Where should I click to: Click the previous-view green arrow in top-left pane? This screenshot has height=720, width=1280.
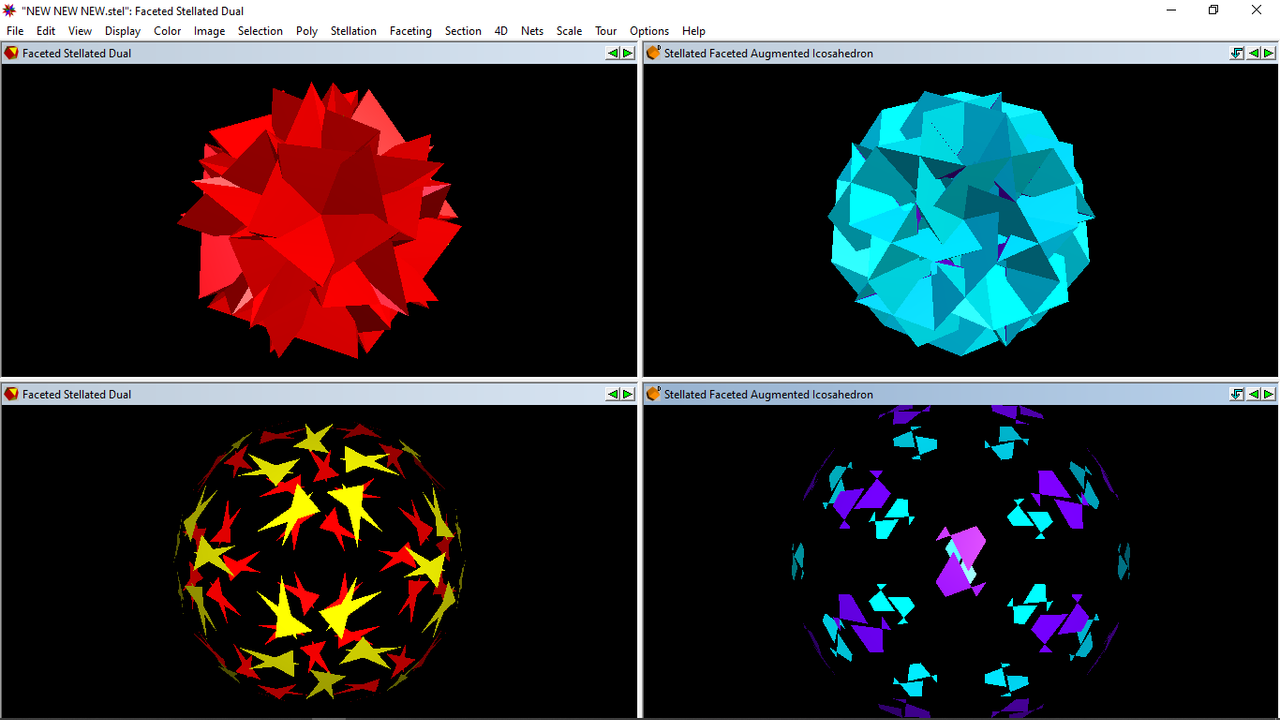click(x=613, y=53)
